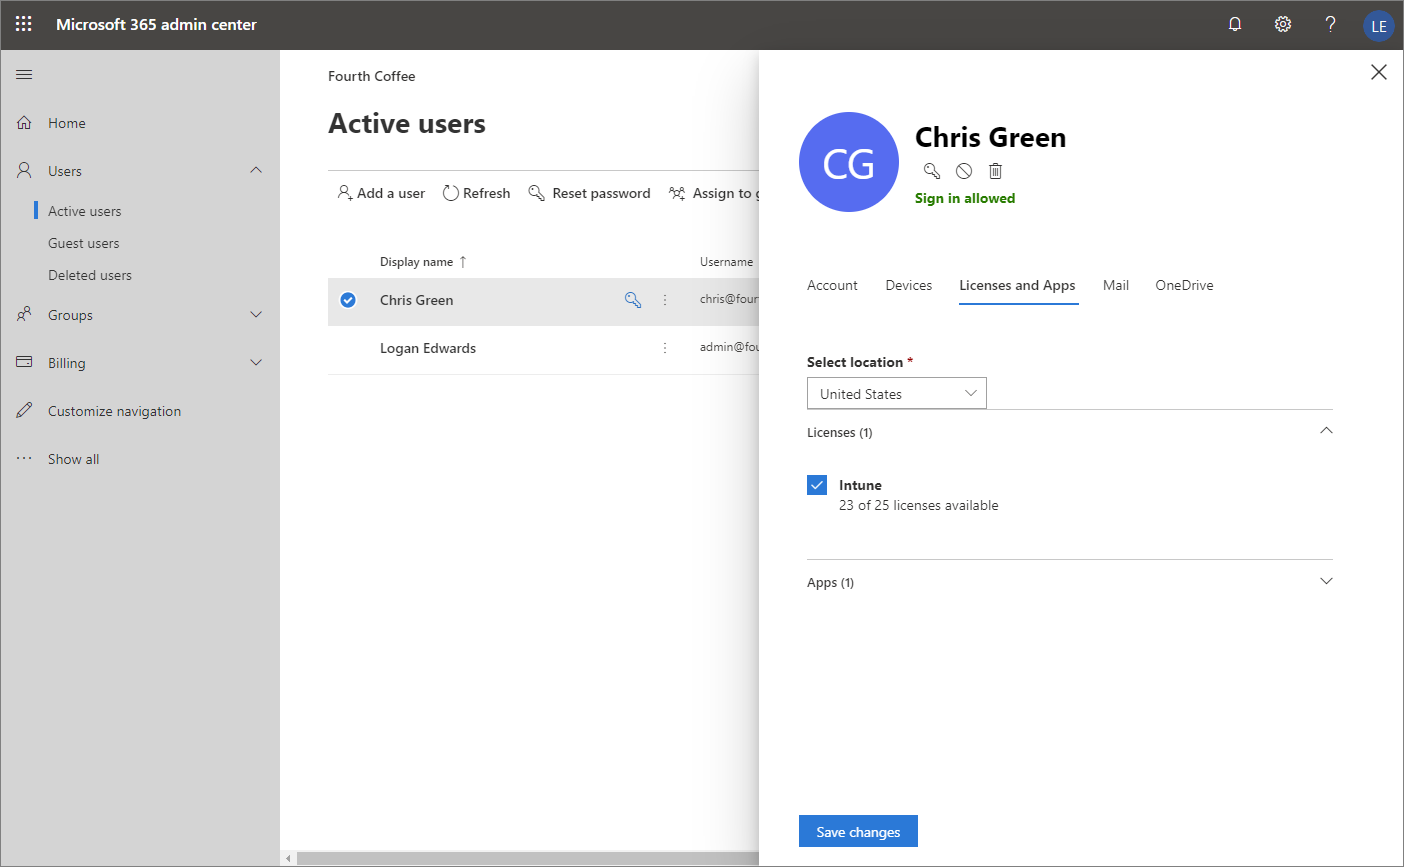Click the key icon in Chris Green's row
Screen dimensions: 1404x867
click(633, 300)
